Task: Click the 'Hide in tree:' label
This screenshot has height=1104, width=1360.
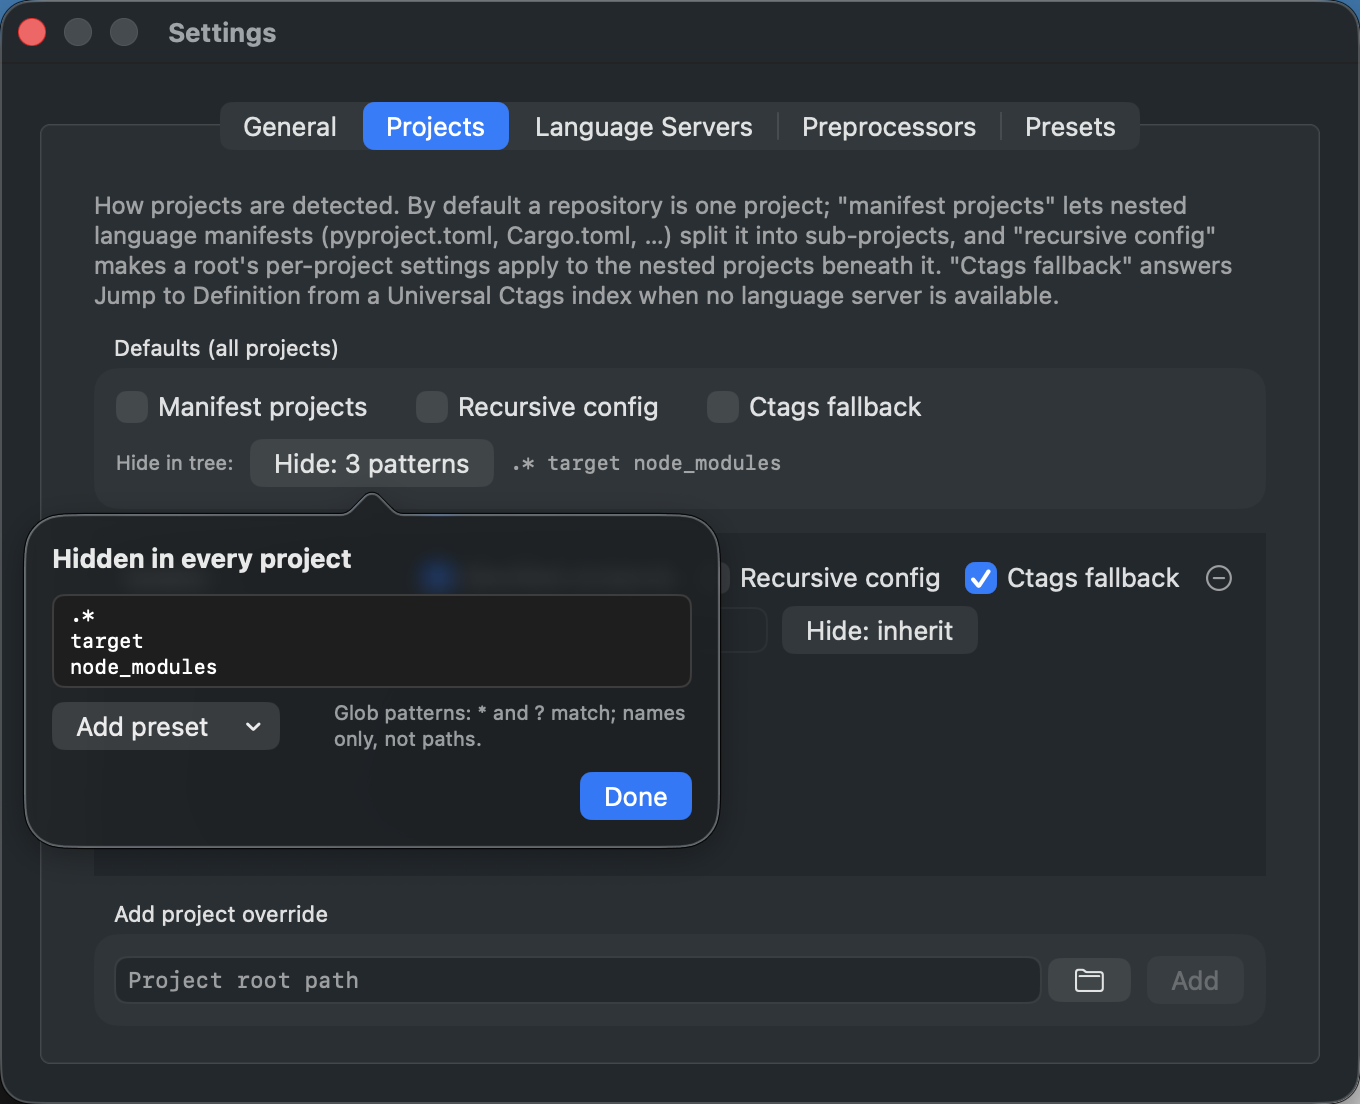Action: click(x=175, y=463)
